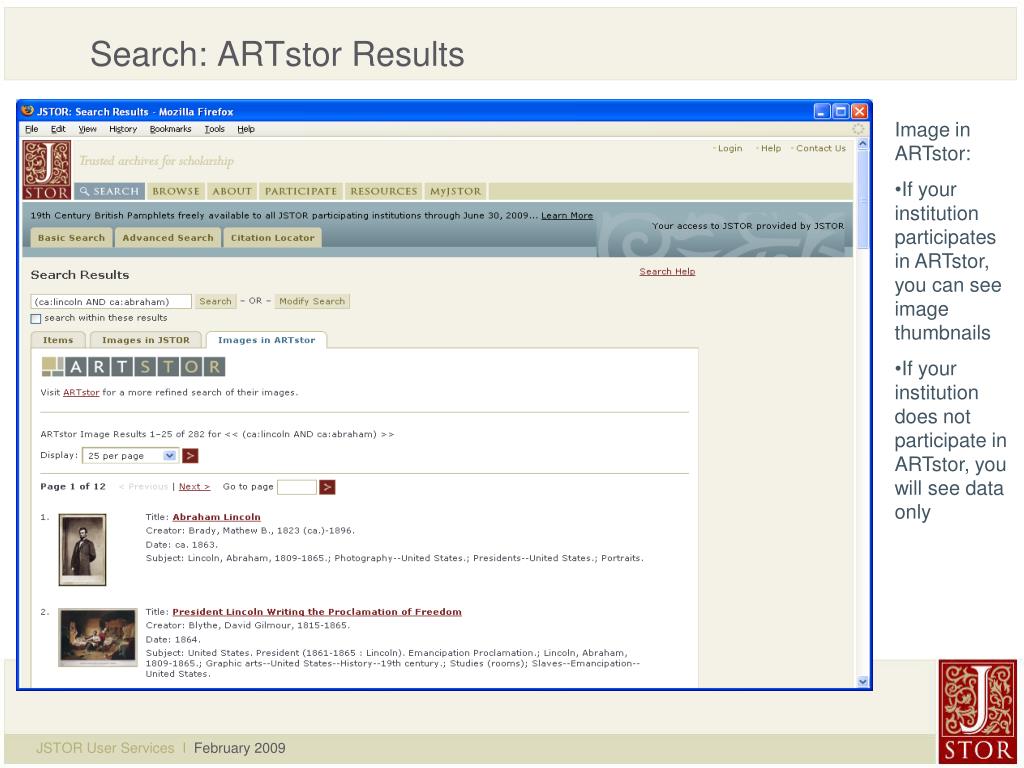Image resolution: width=1024 pixels, height=768 pixels.
Task: Select the ABOUT navigation tab
Action: click(x=232, y=191)
